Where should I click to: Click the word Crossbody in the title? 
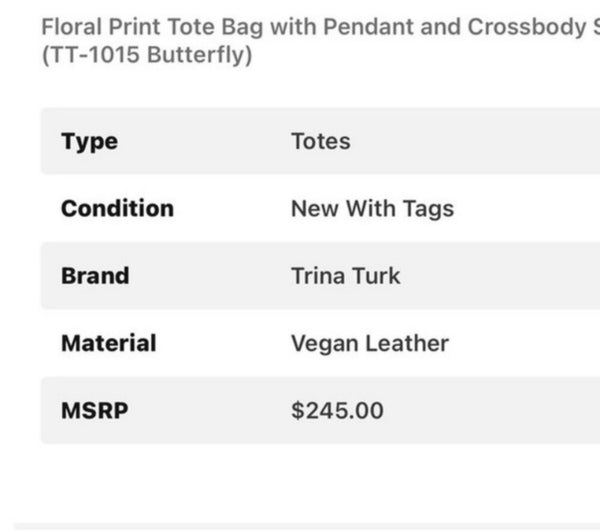pyautogui.click(x=527, y=28)
